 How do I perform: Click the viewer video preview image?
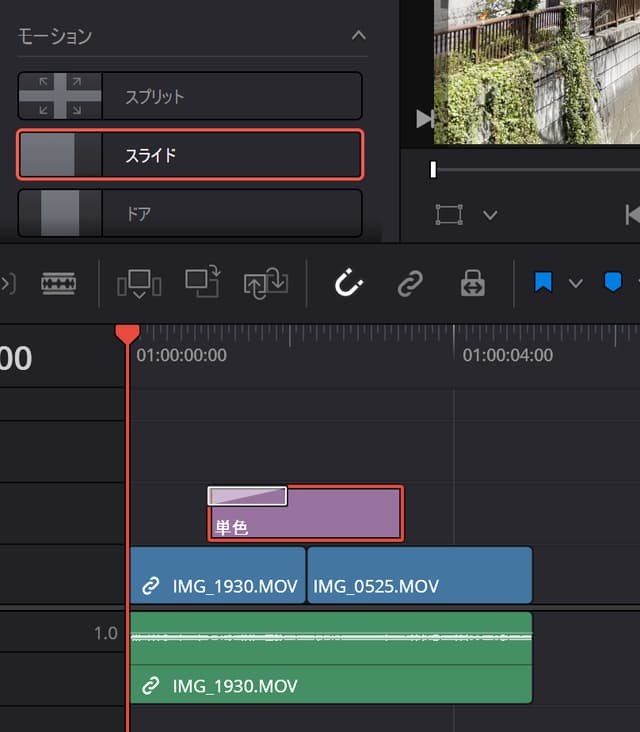pyautogui.click(x=537, y=72)
